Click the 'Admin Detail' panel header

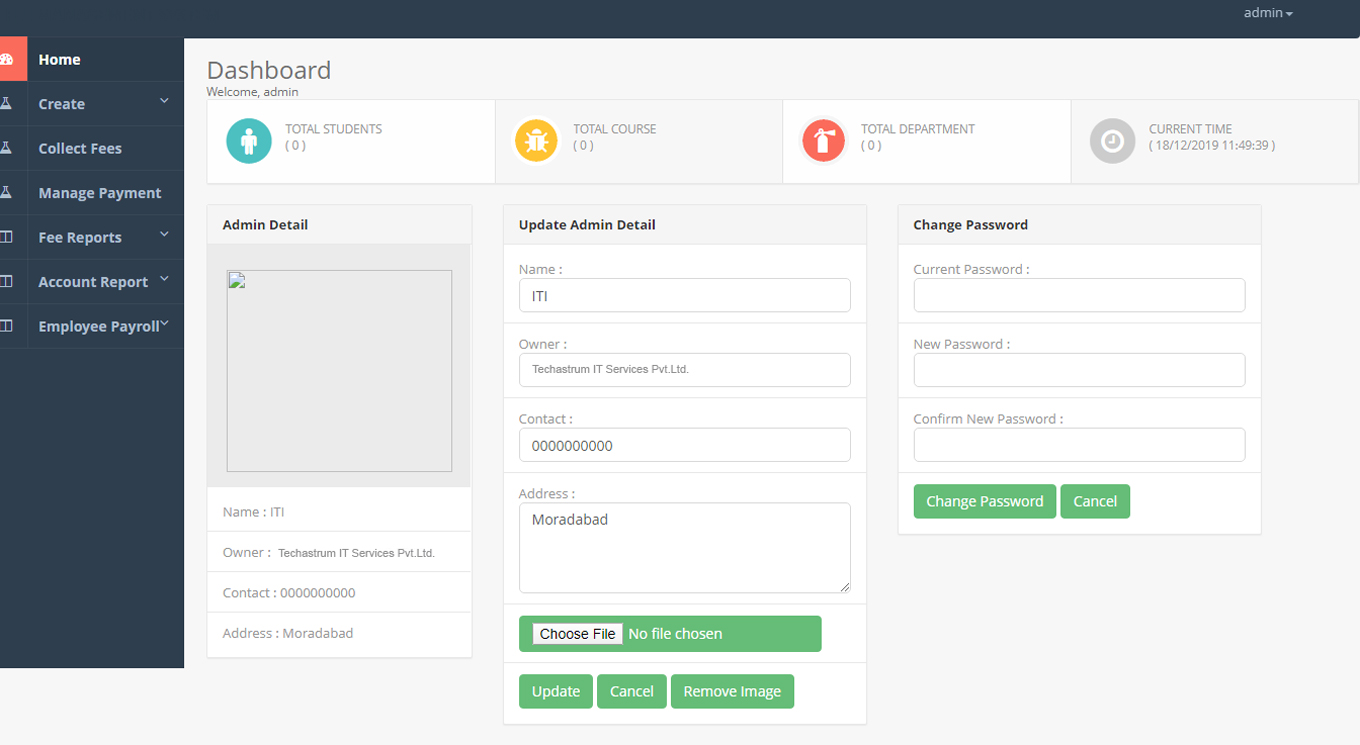tap(339, 225)
